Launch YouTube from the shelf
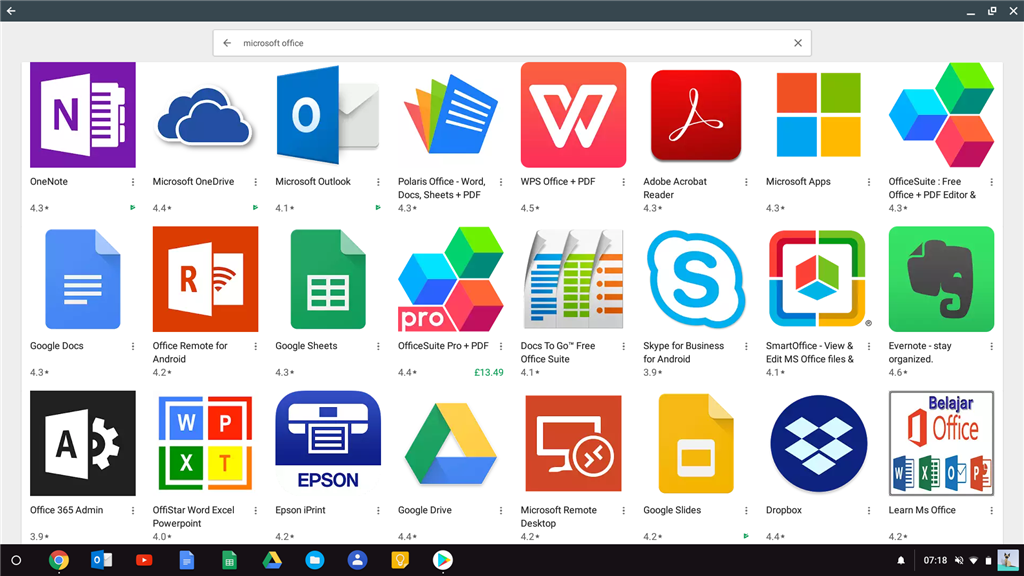Screen dimensions: 1024x576 tap(144, 560)
